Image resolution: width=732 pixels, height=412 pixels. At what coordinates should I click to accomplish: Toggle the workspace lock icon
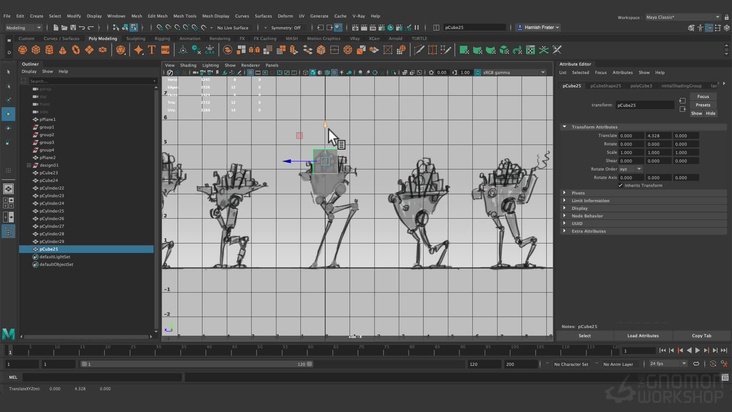tap(726, 17)
